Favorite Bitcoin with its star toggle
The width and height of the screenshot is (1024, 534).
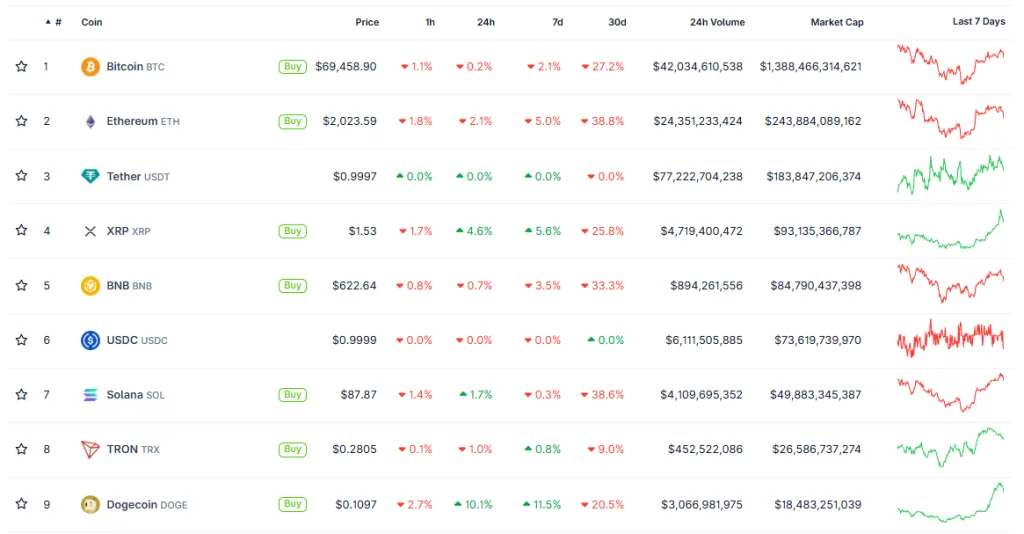coord(21,67)
